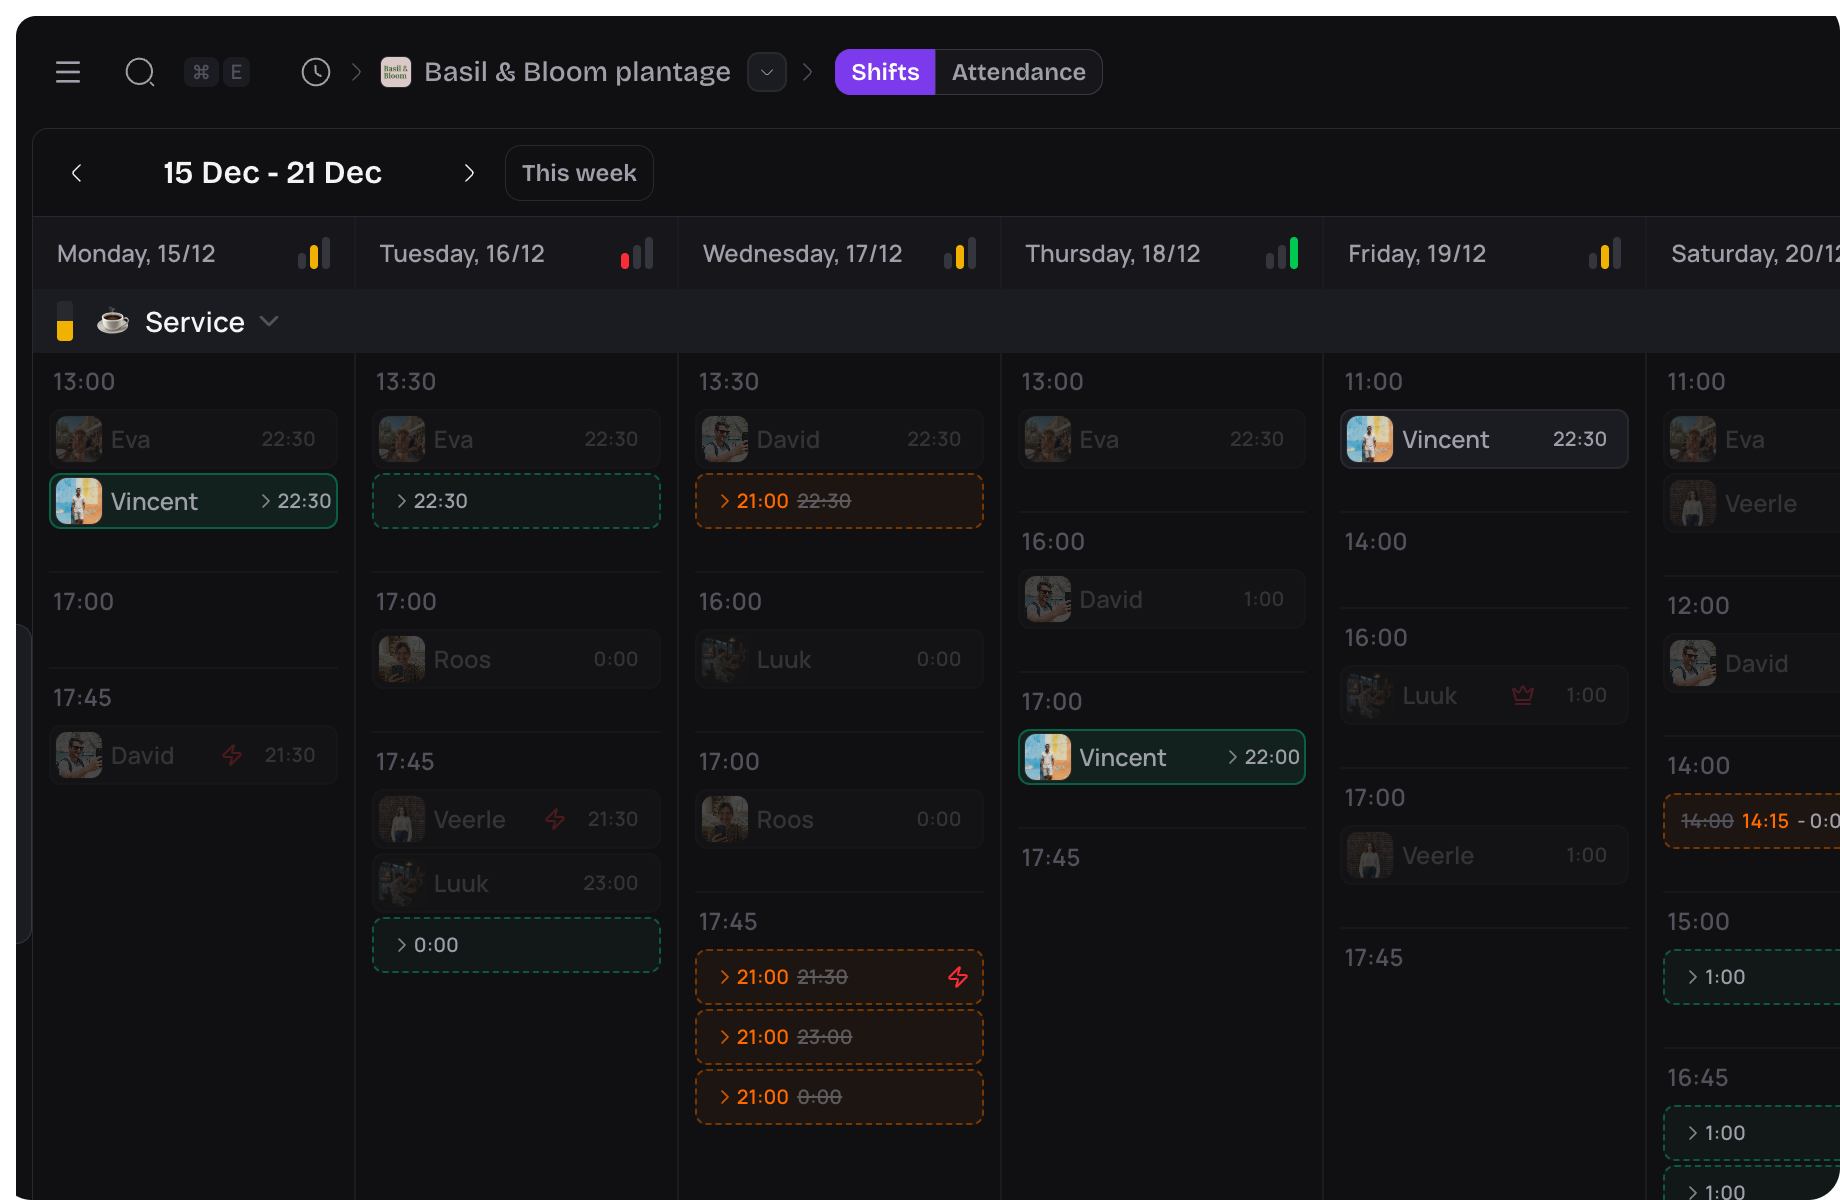Viewport: 1840px width, 1200px height.
Task: Open Vincent's Thursday 17:00 shift
Action: (x=1161, y=757)
